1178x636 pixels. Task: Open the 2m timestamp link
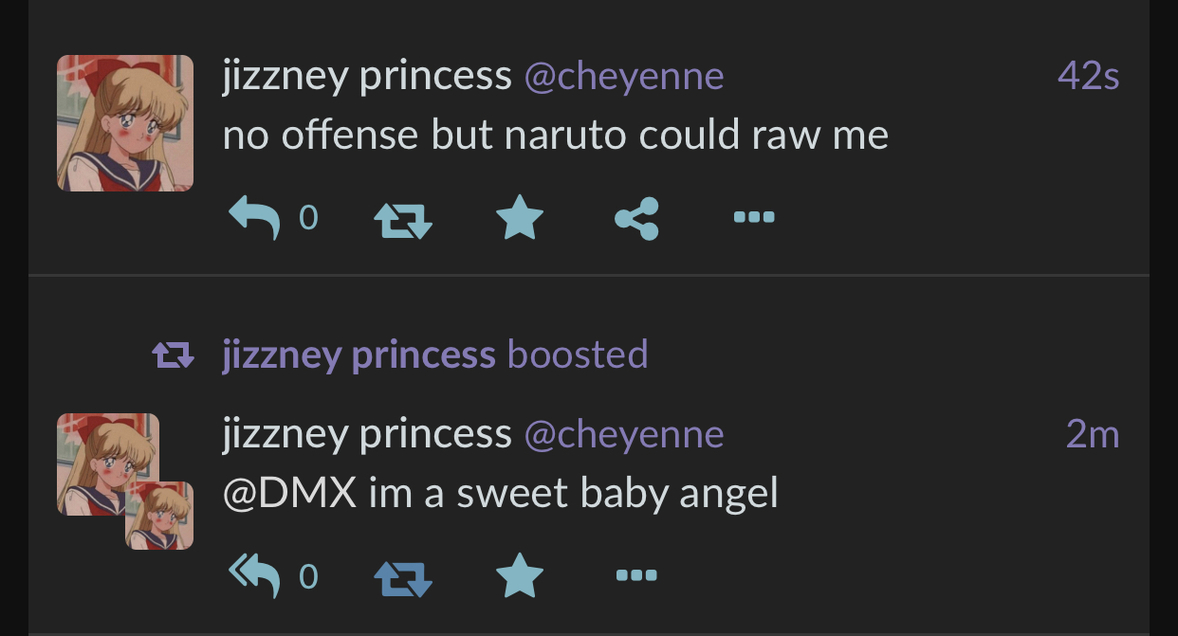click(x=1093, y=434)
